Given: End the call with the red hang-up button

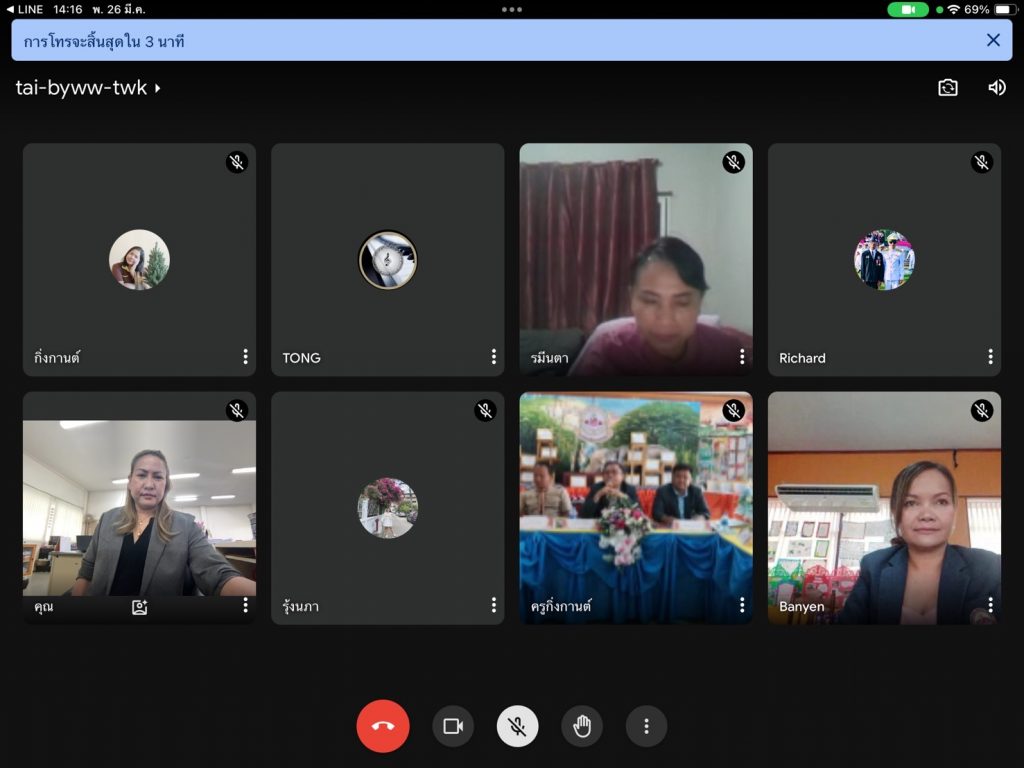Looking at the screenshot, I should point(383,726).
